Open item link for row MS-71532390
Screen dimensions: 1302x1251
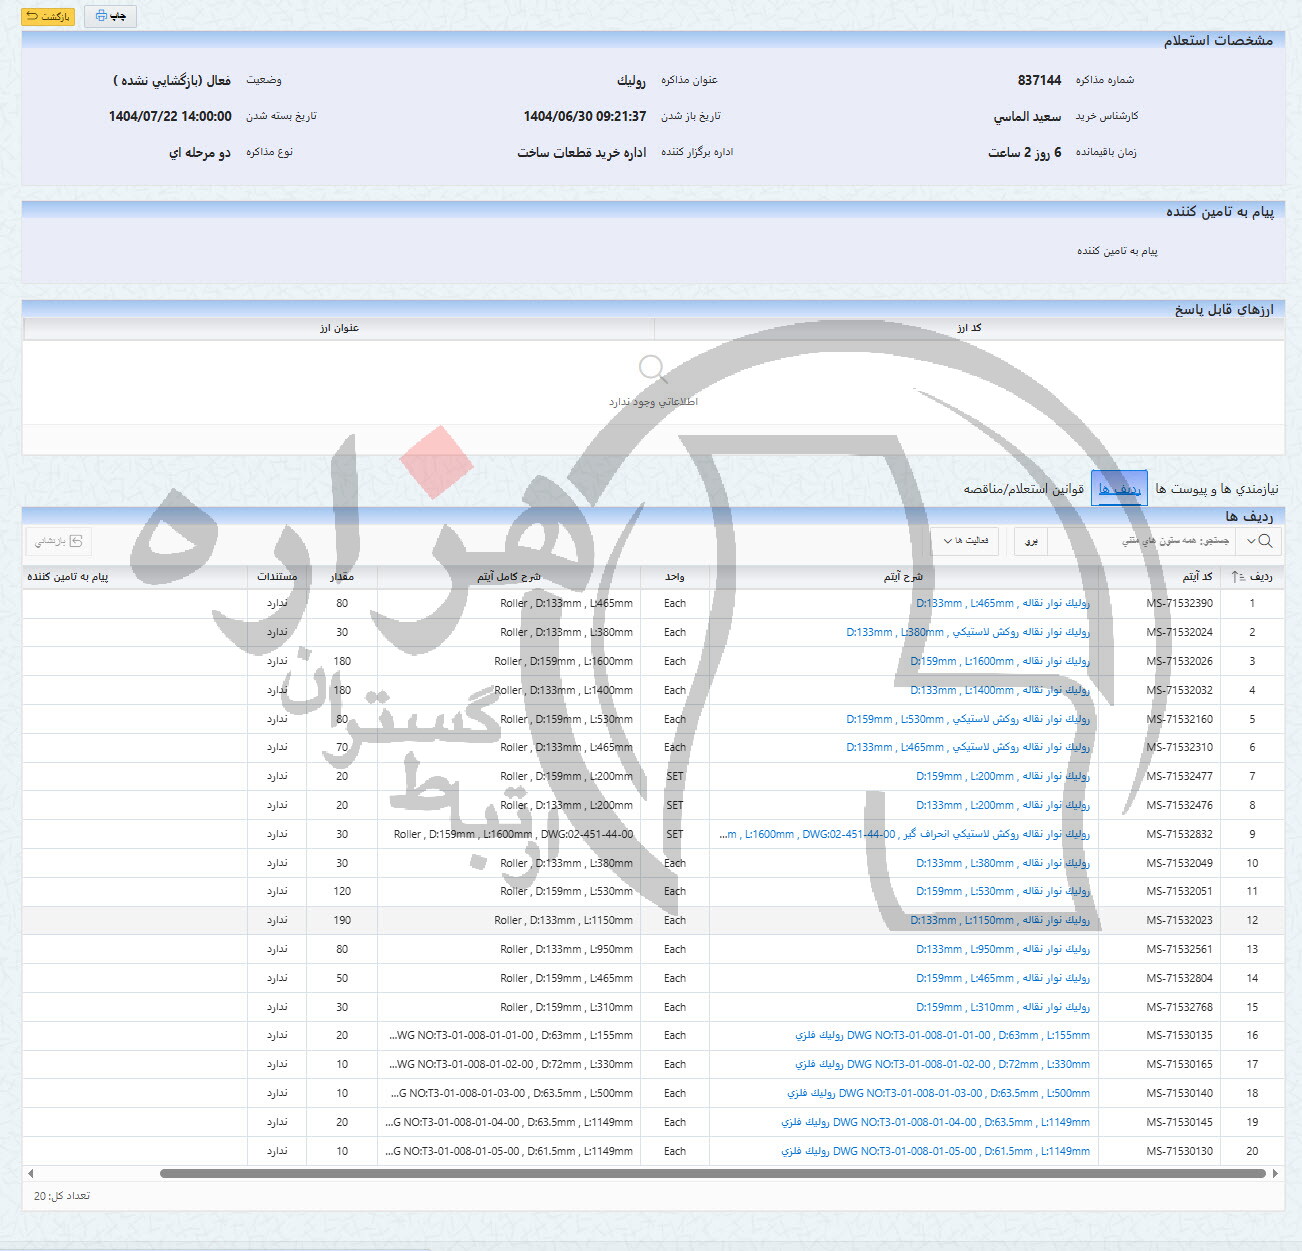pos(1002,604)
